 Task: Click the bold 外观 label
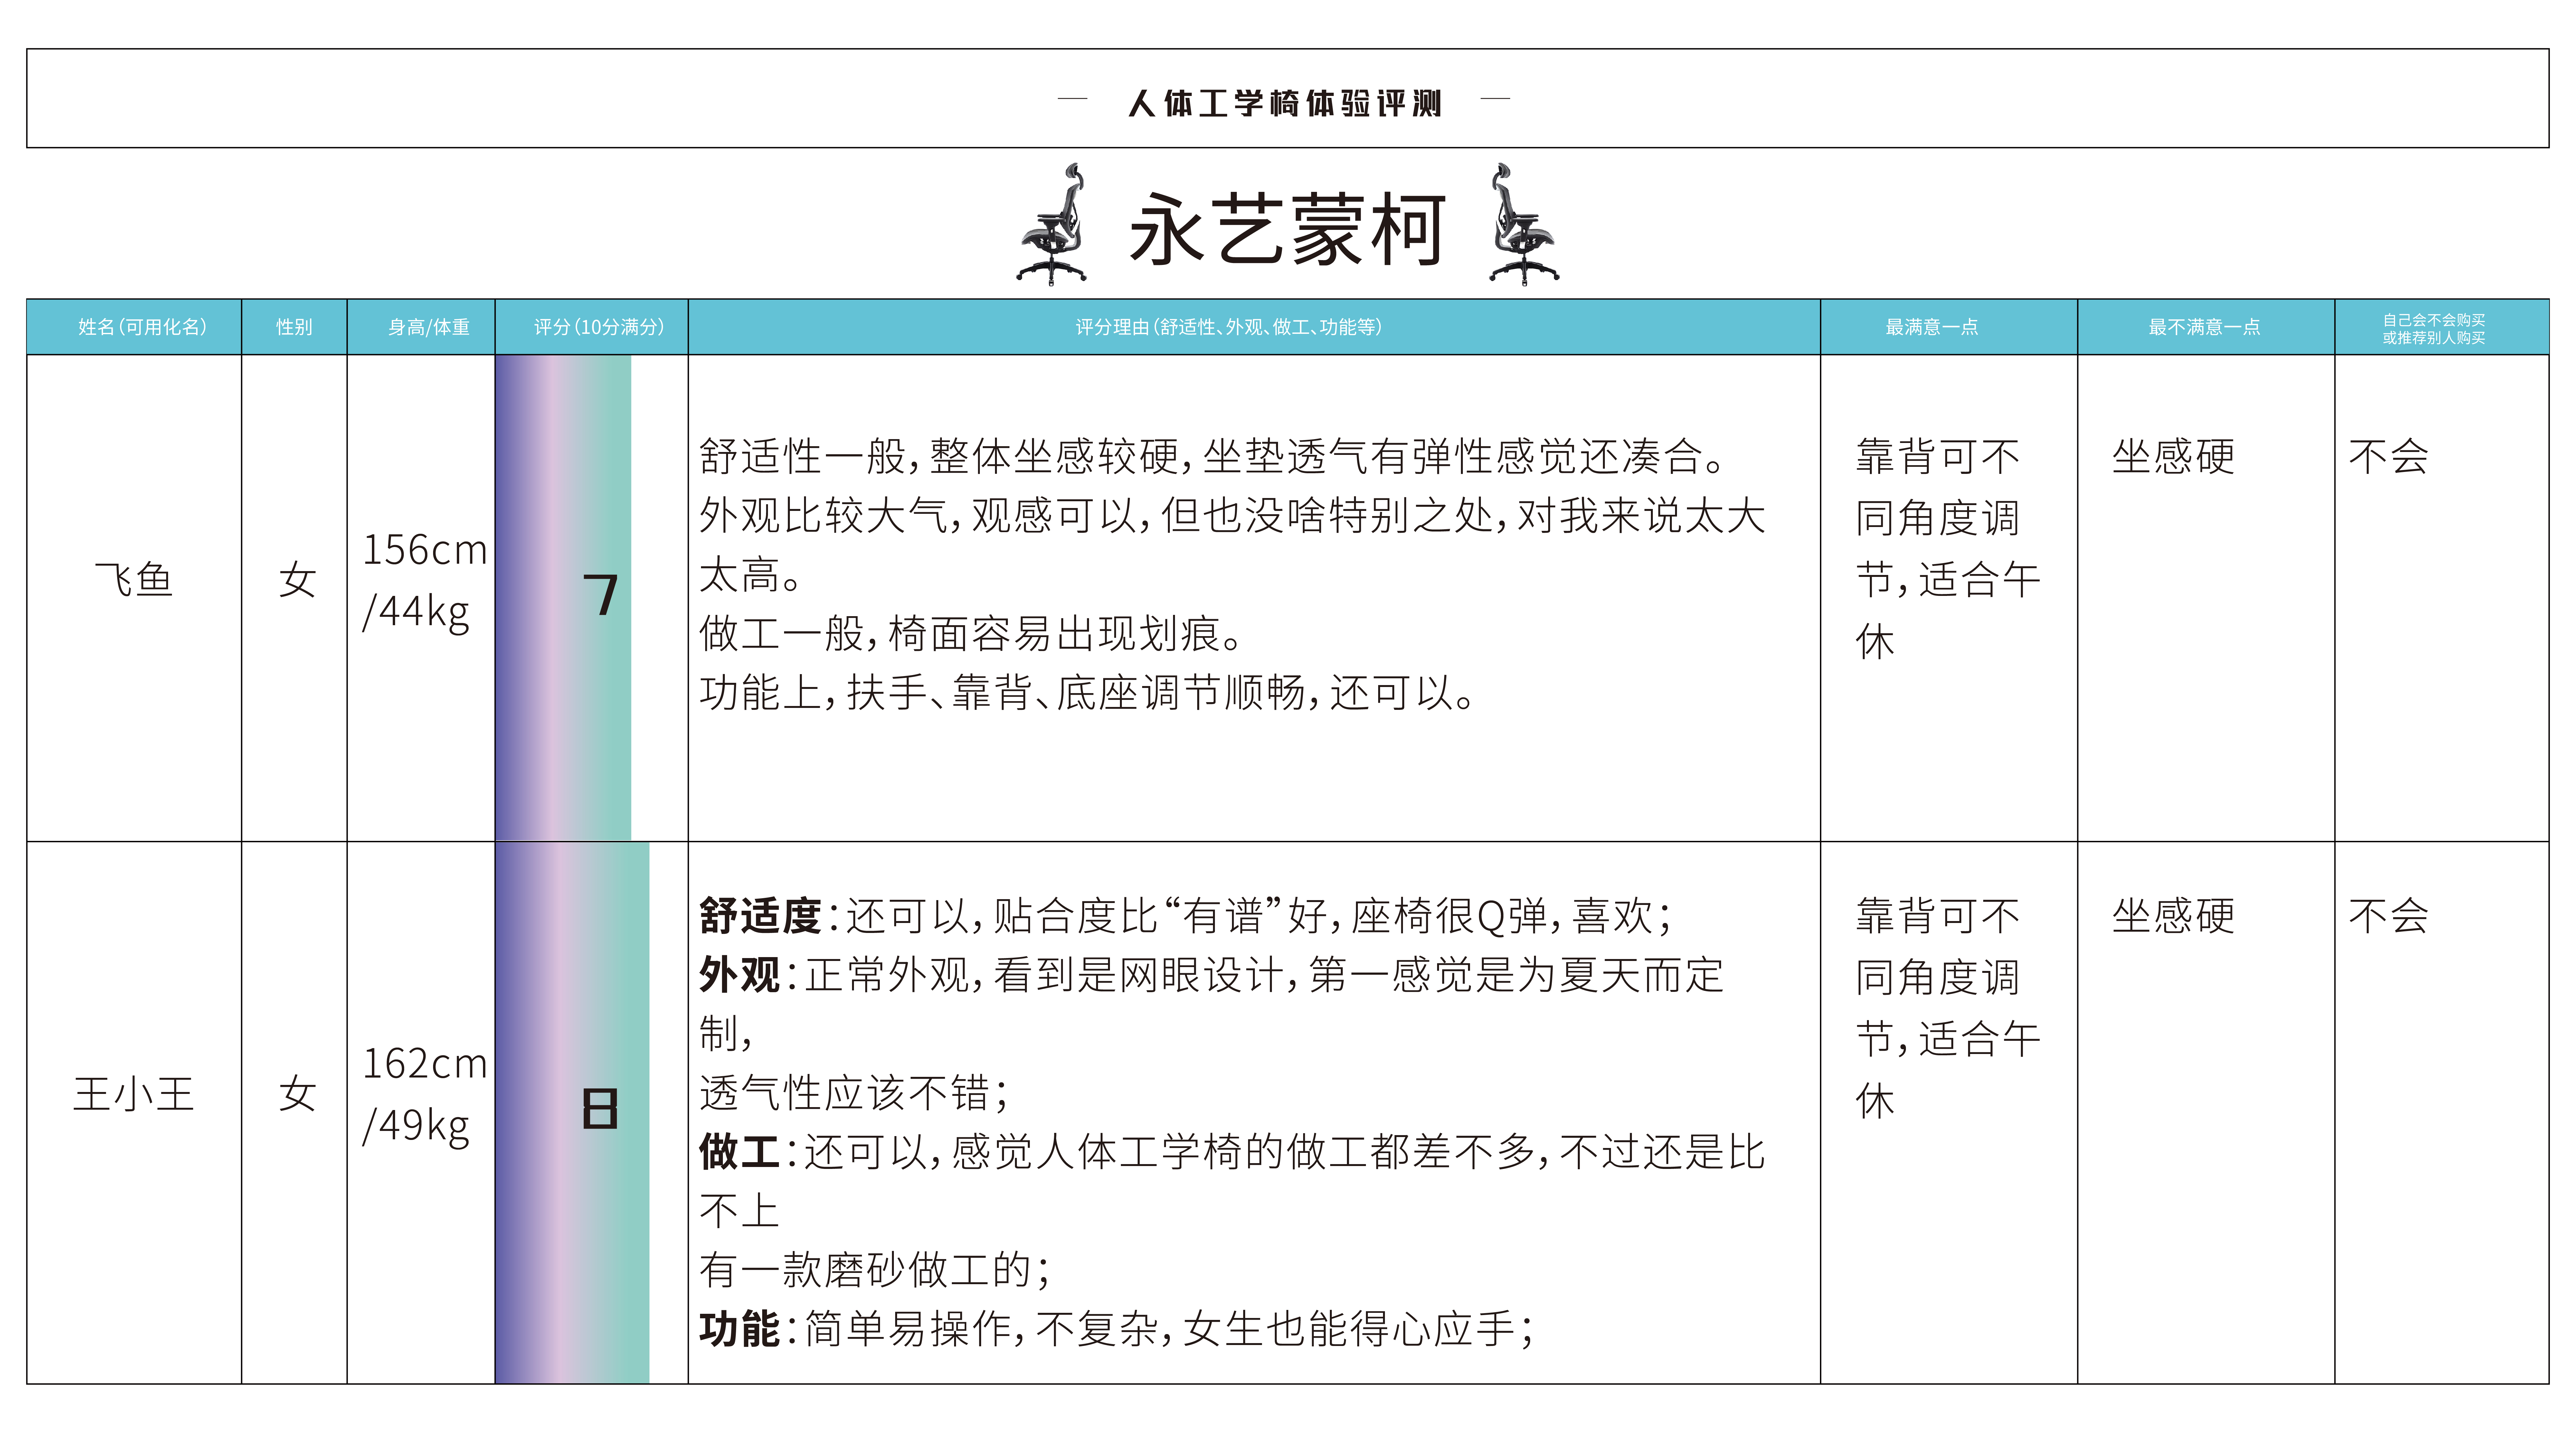[x=739, y=975]
